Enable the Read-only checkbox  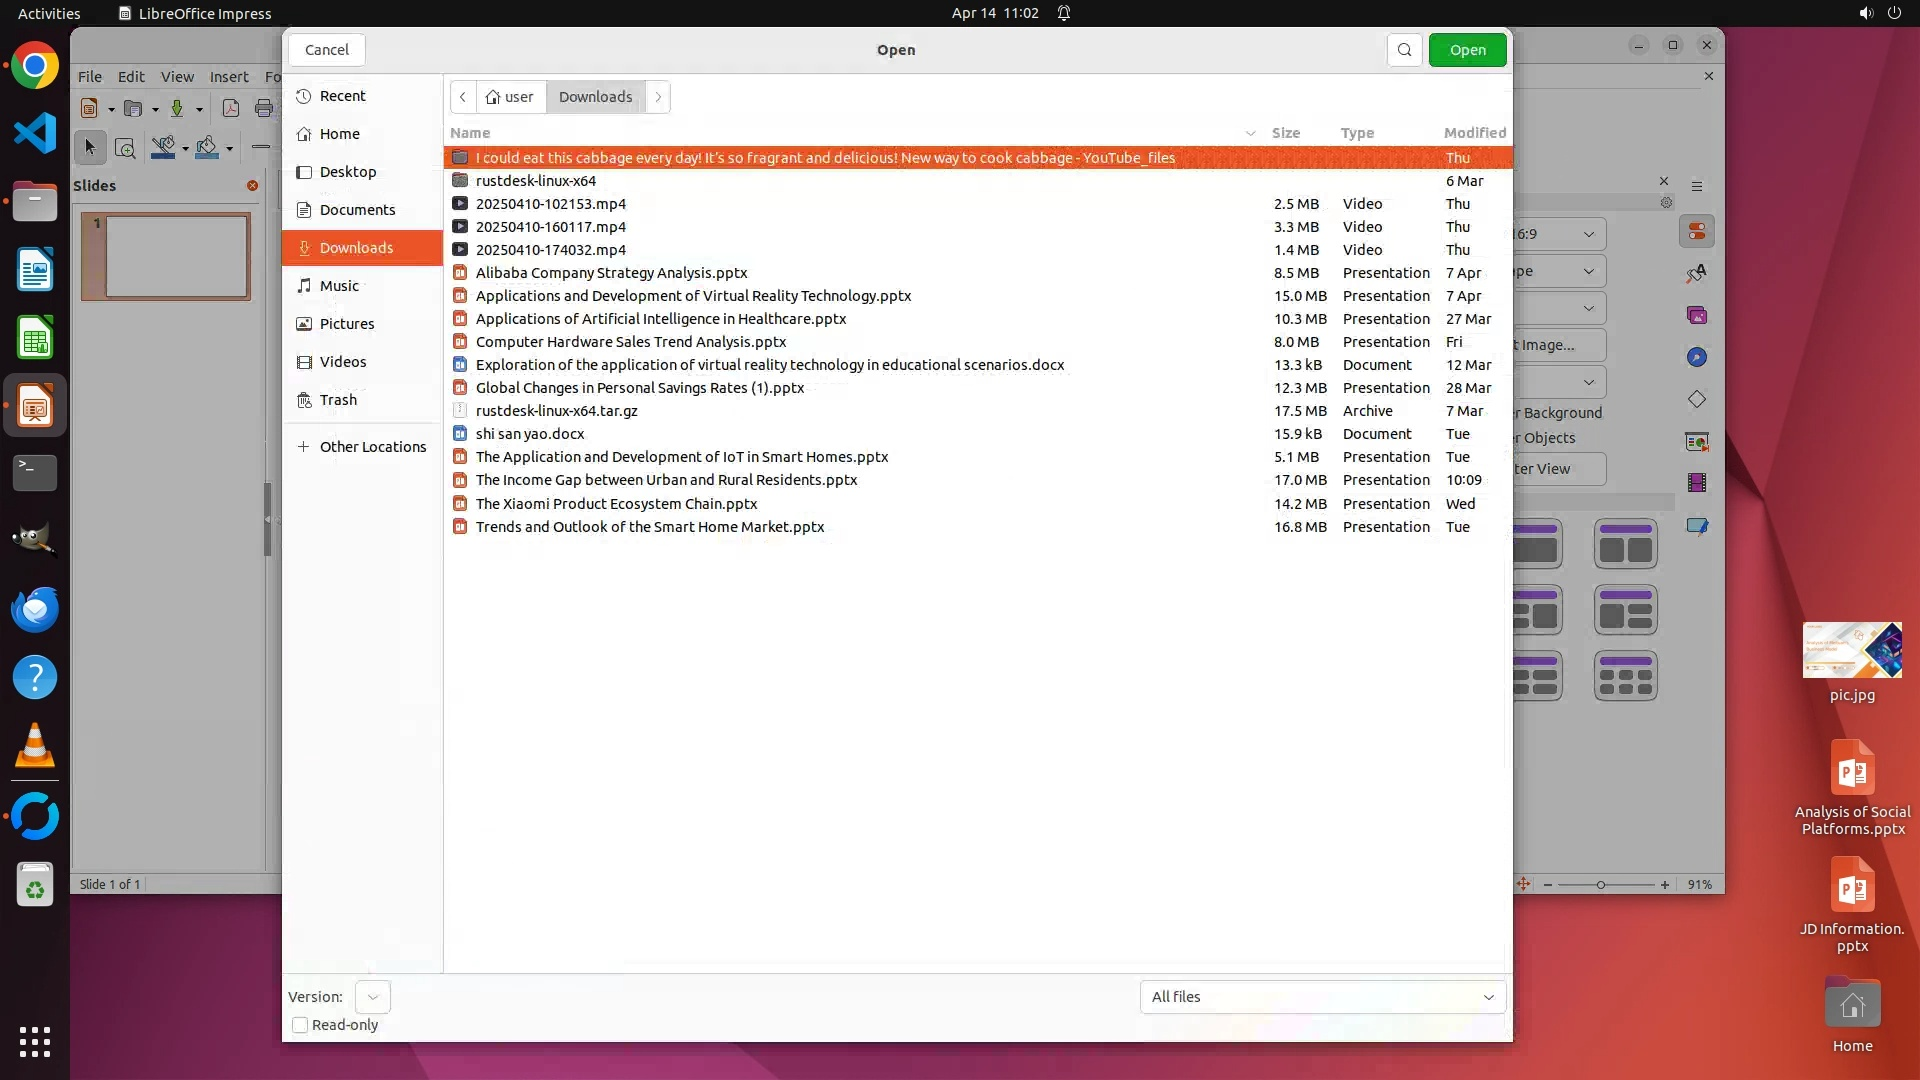tap(300, 1025)
